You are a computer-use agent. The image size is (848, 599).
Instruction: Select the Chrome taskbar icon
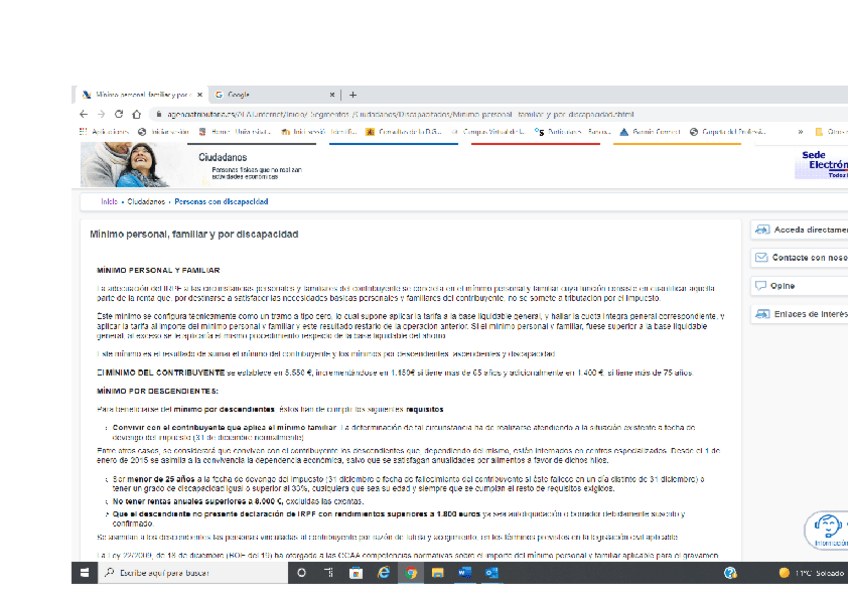[x=410, y=573]
